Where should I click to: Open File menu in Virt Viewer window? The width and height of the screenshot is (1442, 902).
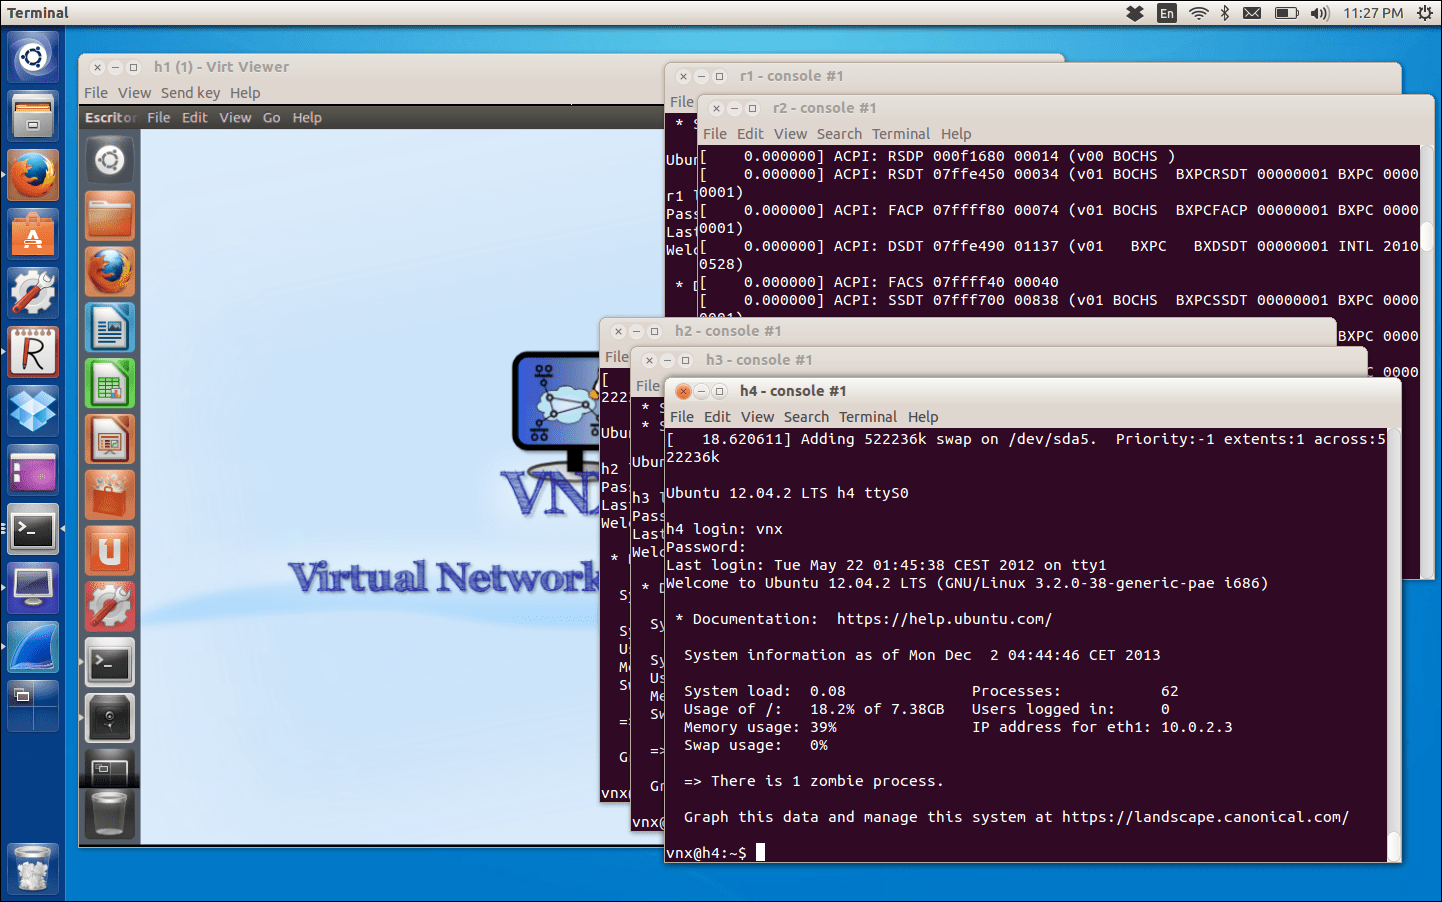click(x=96, y=93)
